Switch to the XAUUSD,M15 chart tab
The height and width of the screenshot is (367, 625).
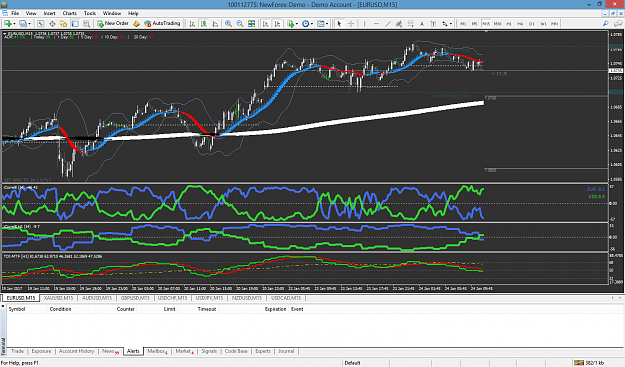coord(58,298)
